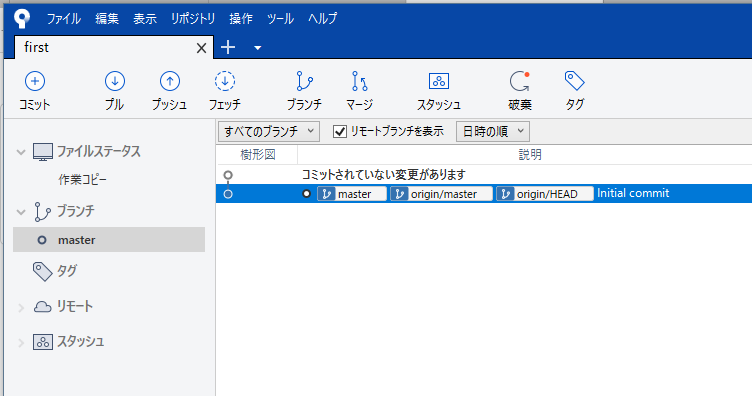The height and width of the screenshot is (396, 752).
Task: Click the 破棄 (Discard) toolbar icon
Action: (519, 82)
